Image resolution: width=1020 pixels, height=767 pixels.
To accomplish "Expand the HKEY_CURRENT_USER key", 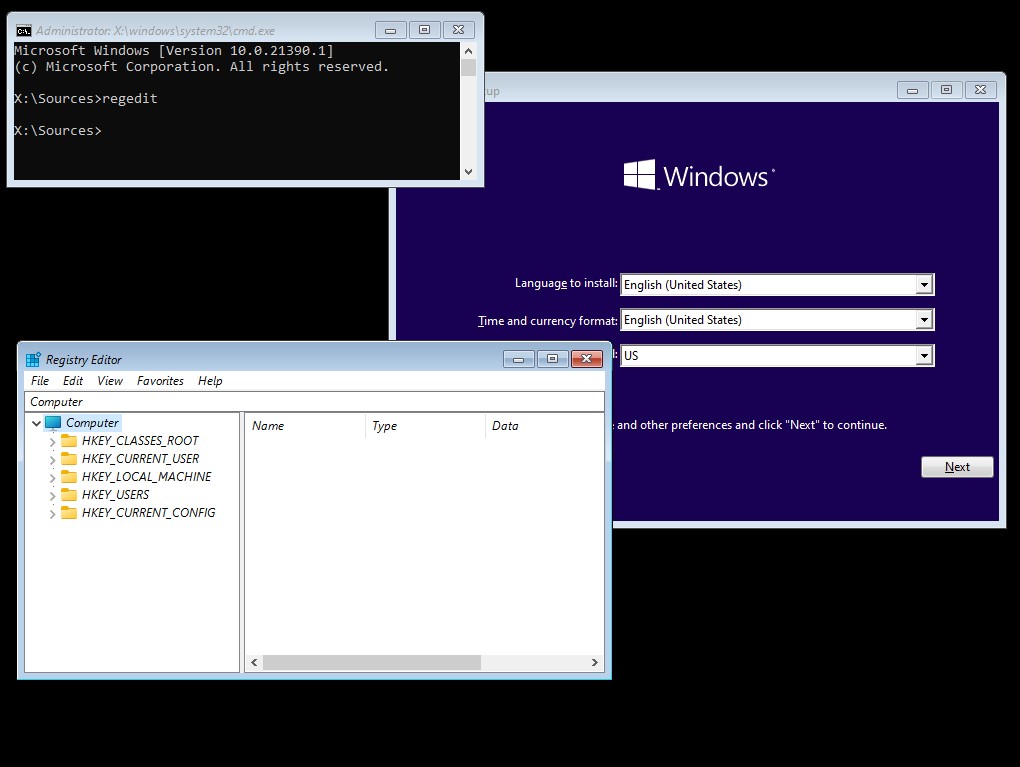I will click(52, 459).
